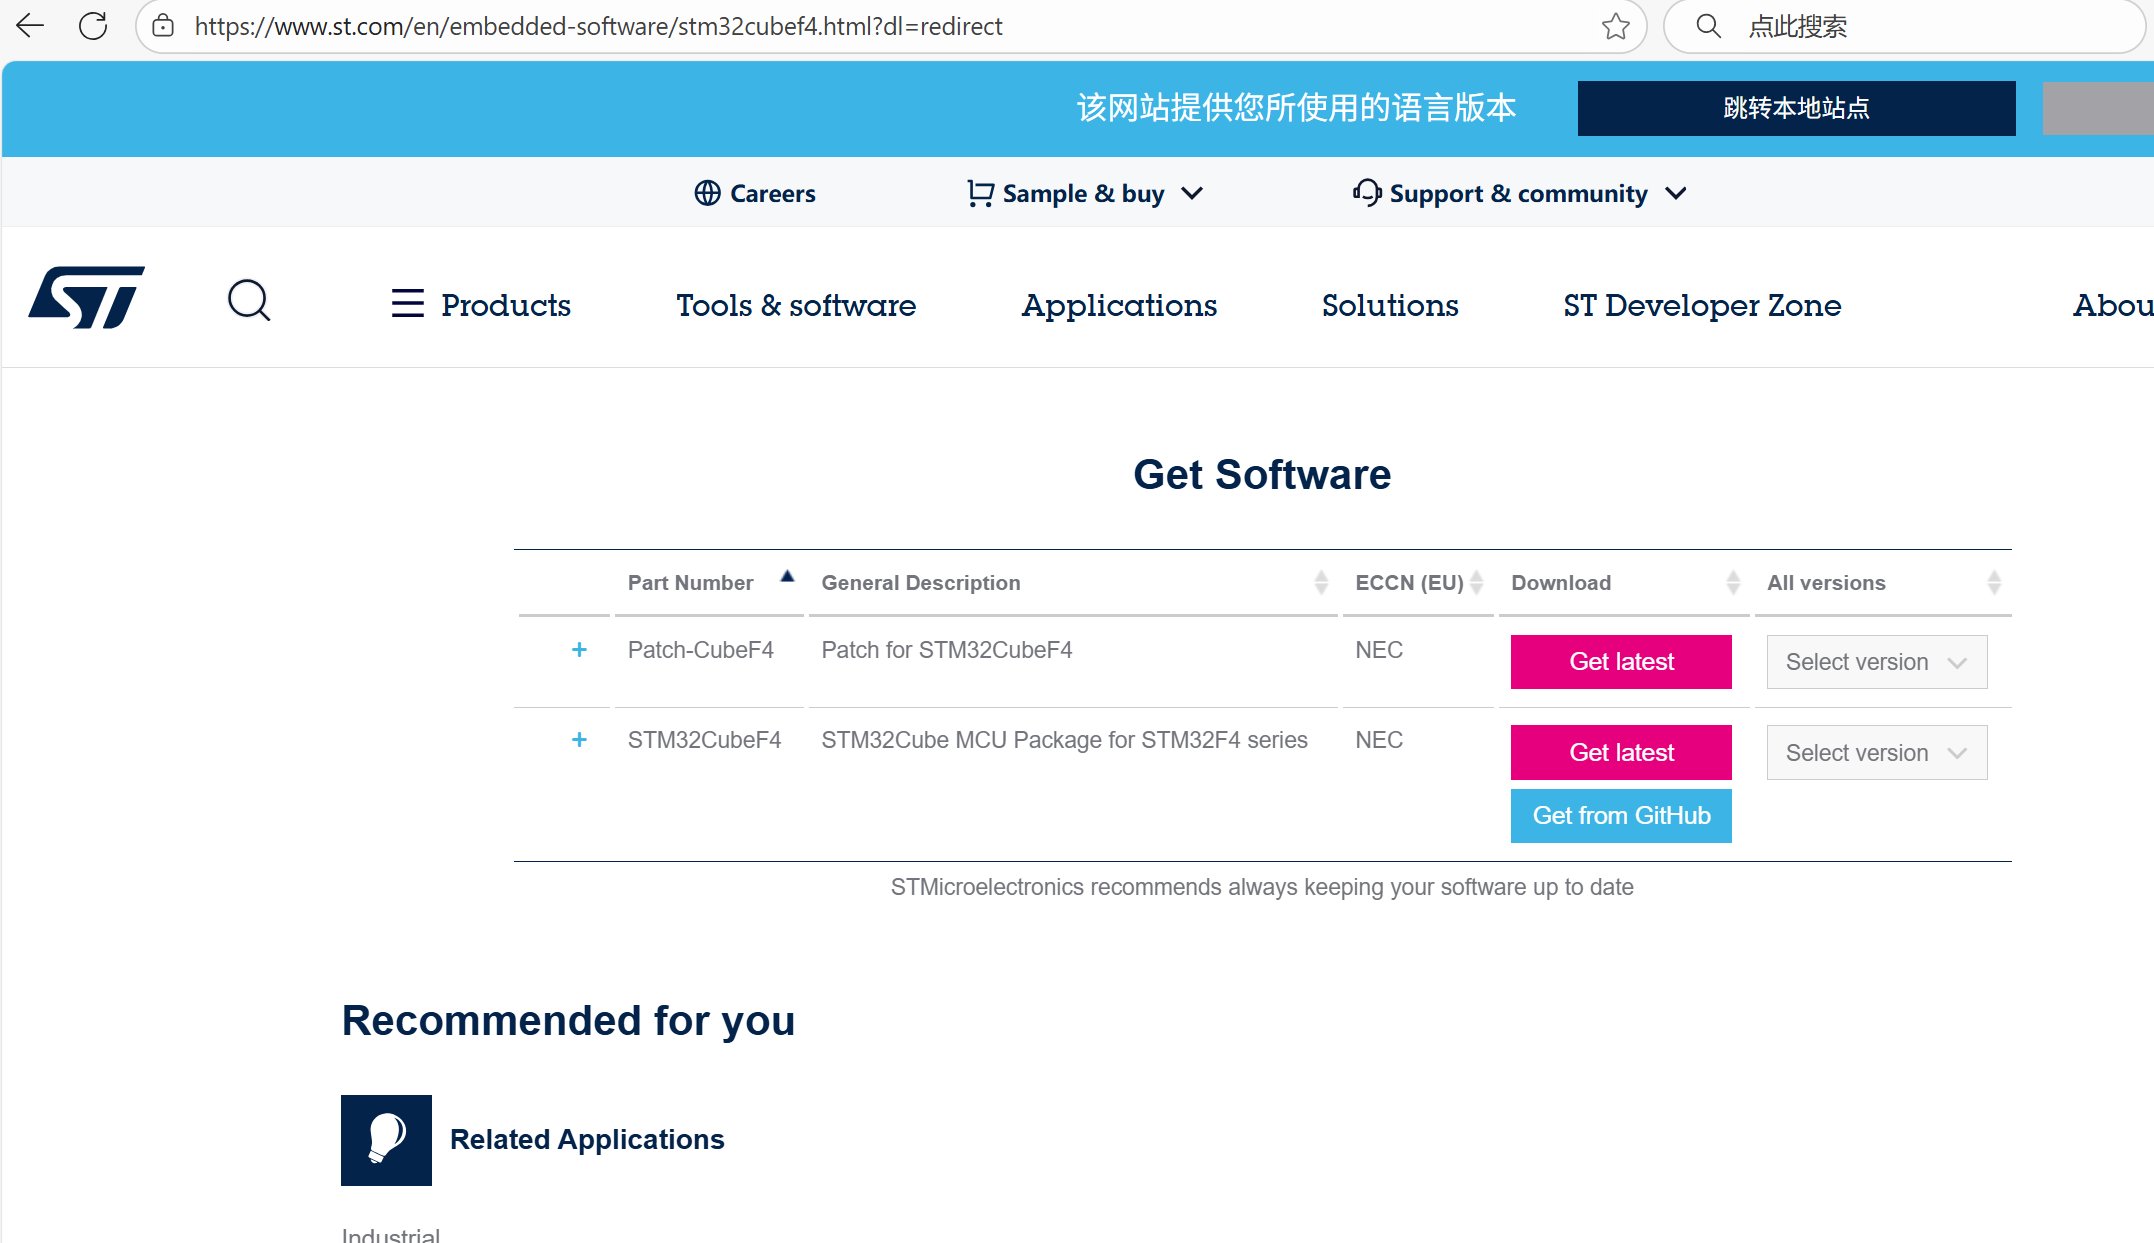Open the Applications menu
This screenshot has height=1243, width=2154.
coord(1119,304)
